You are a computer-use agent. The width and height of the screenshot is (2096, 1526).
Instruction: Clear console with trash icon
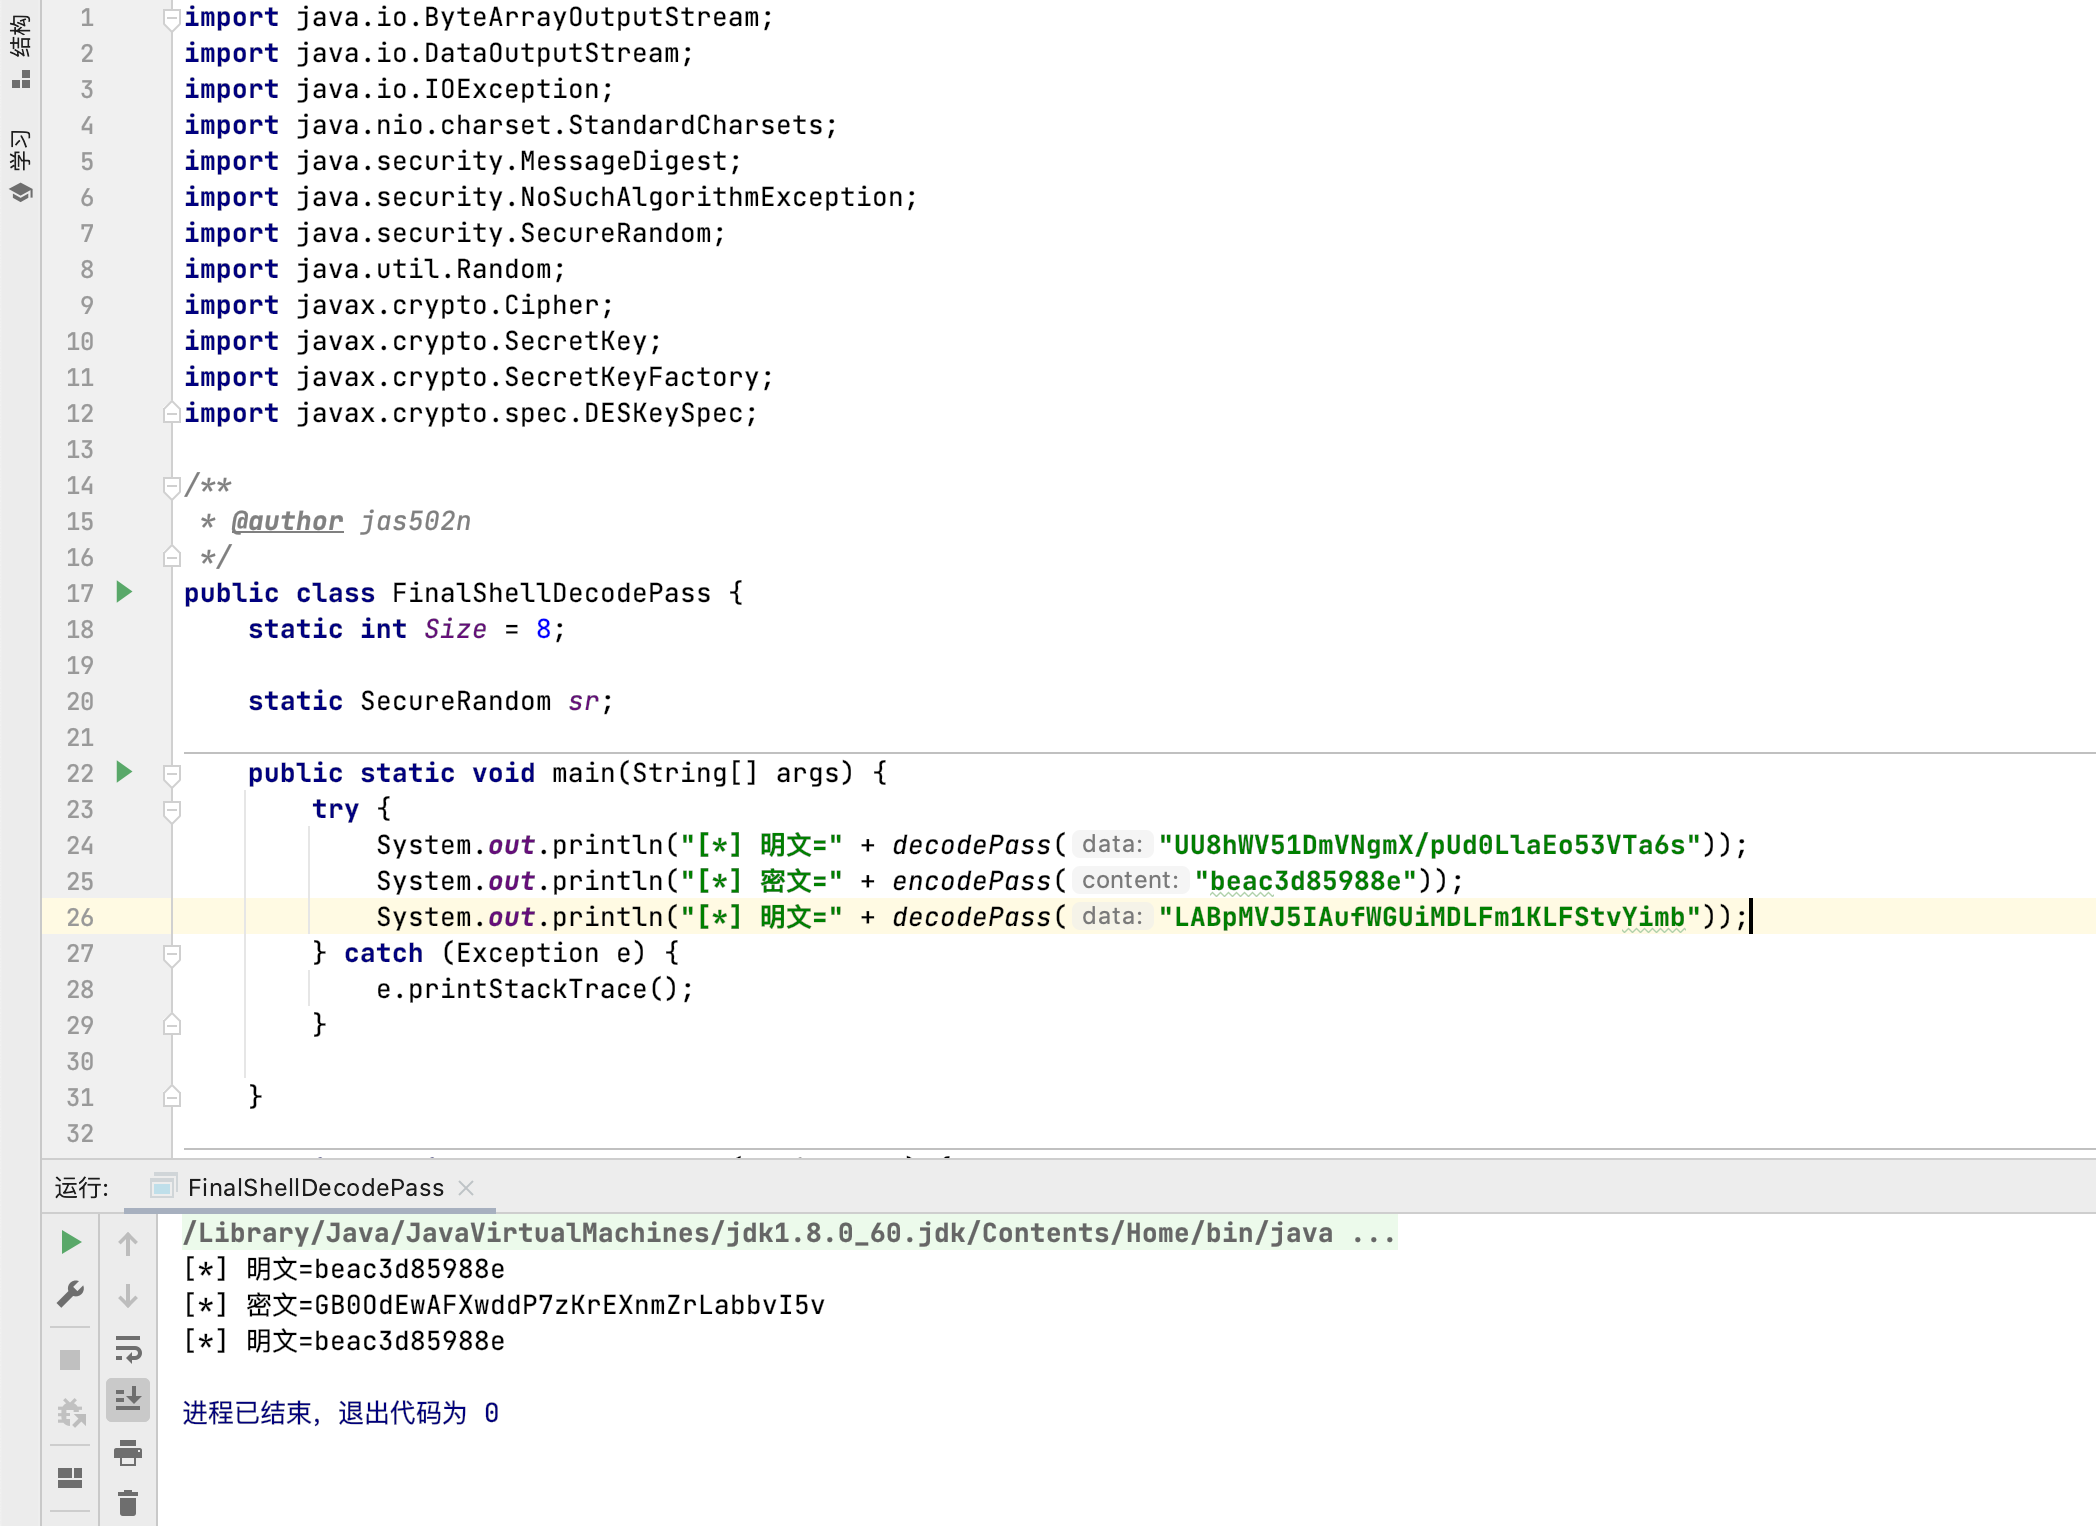pos(128,1503)
